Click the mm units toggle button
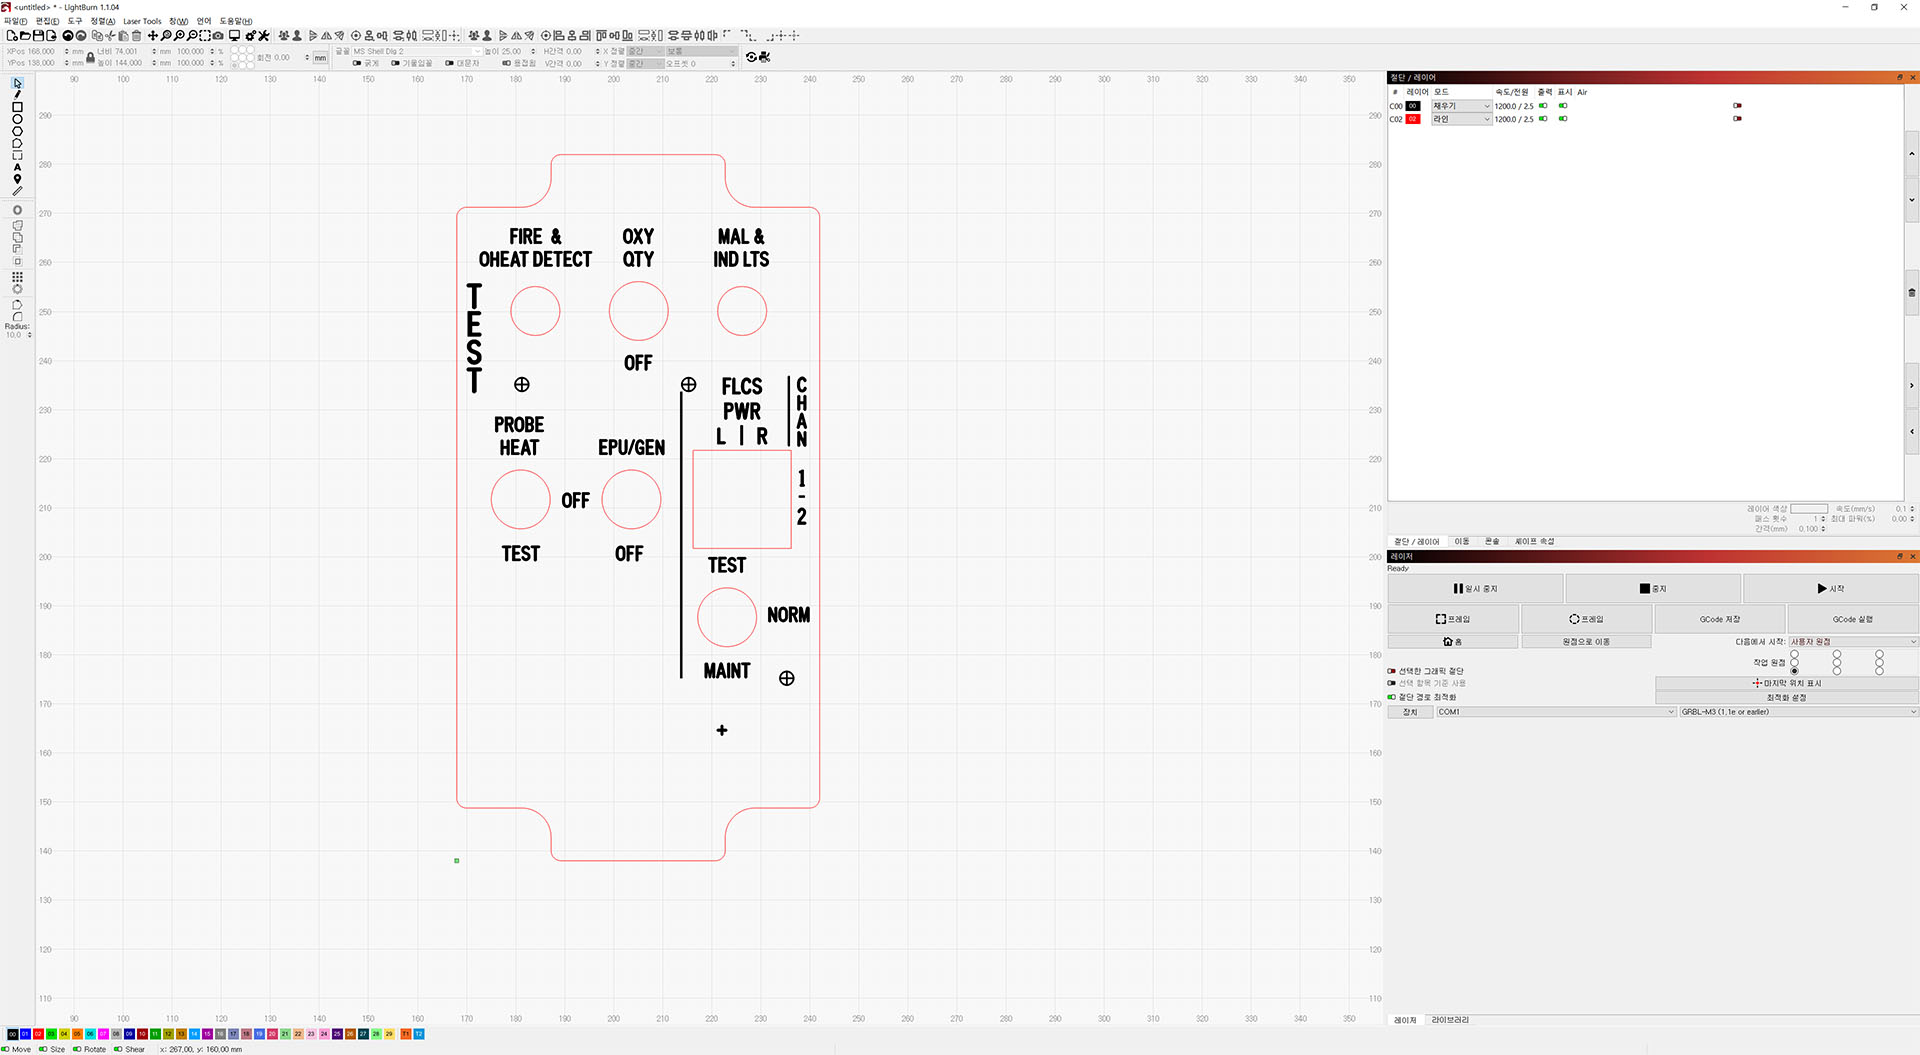This screenshot has height=1055, width=1920. pos(320,58)
